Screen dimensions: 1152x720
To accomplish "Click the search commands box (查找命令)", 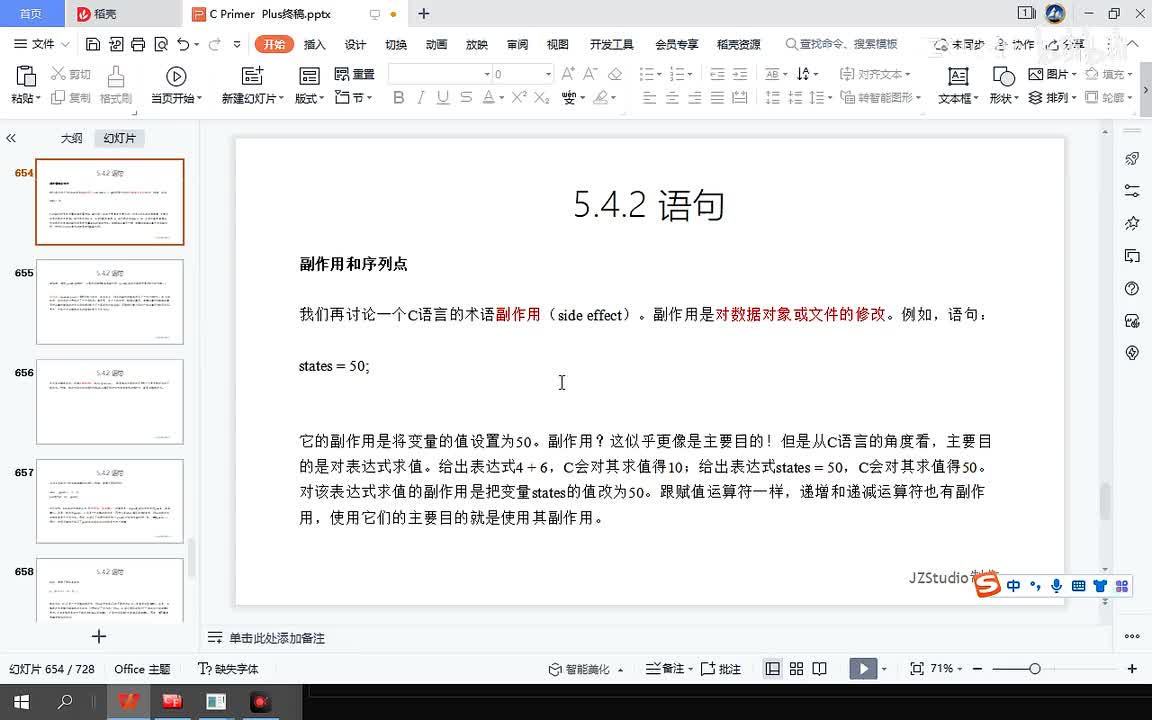I will [x=842, y=44].
